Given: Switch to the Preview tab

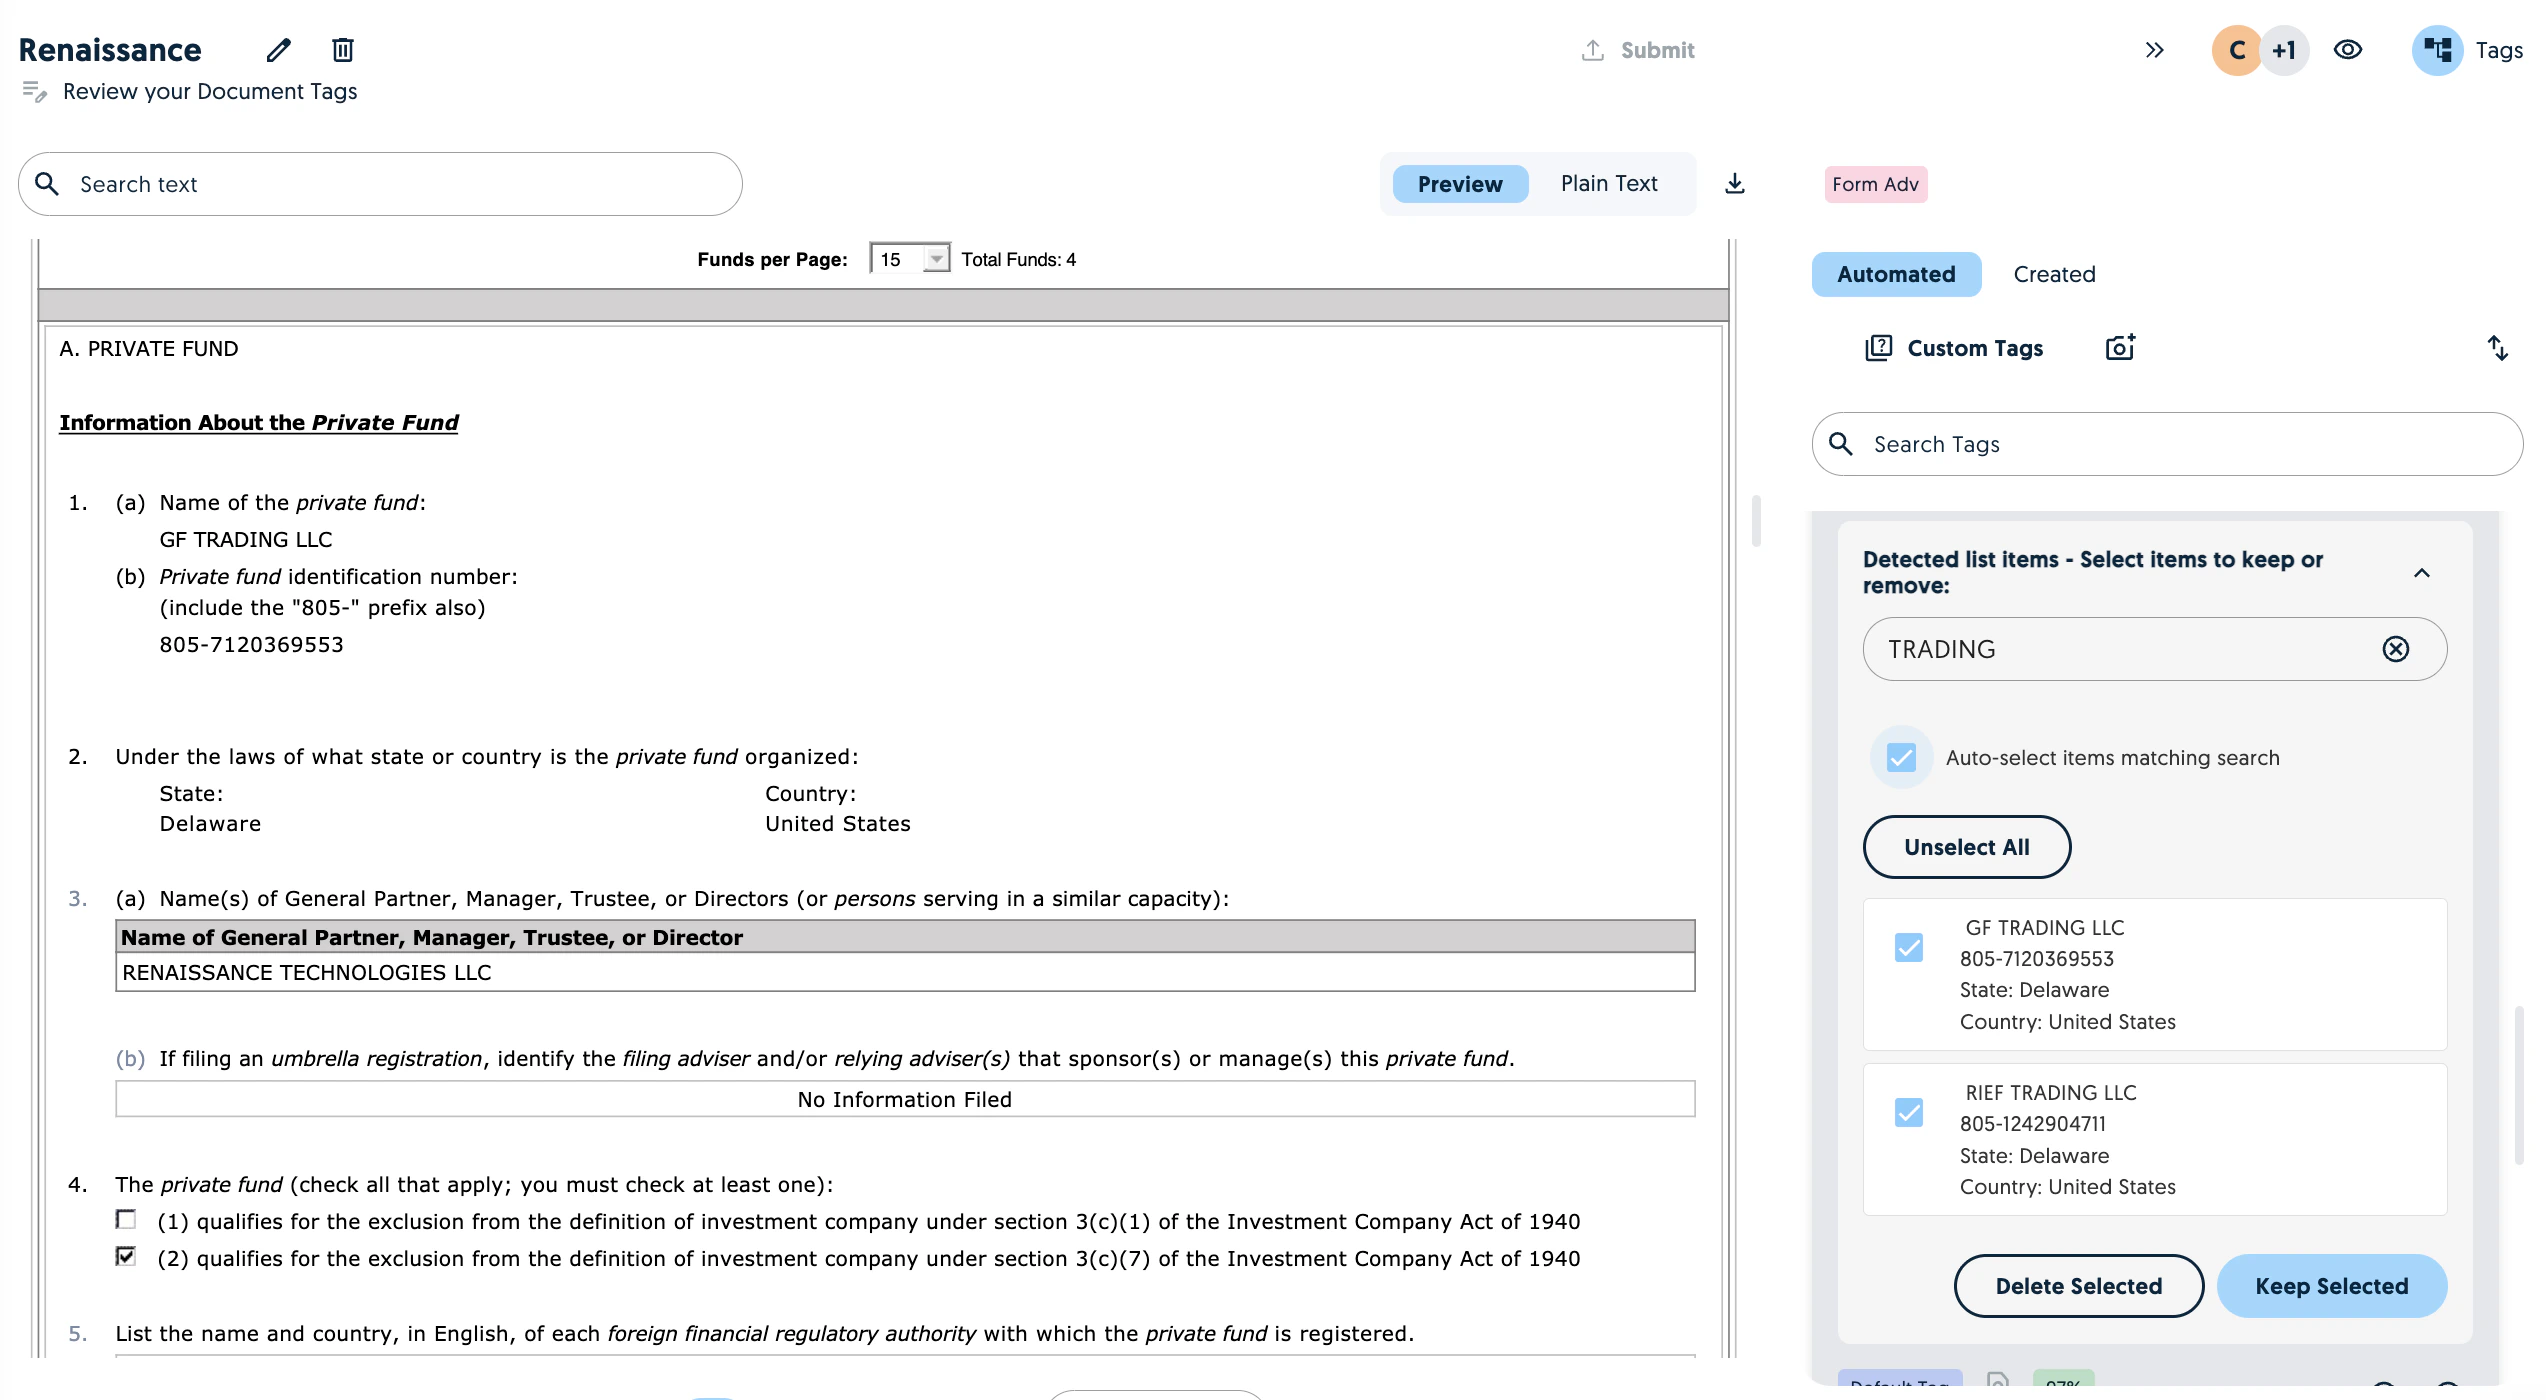Looking at the screenshot, I should [1460, 184].
